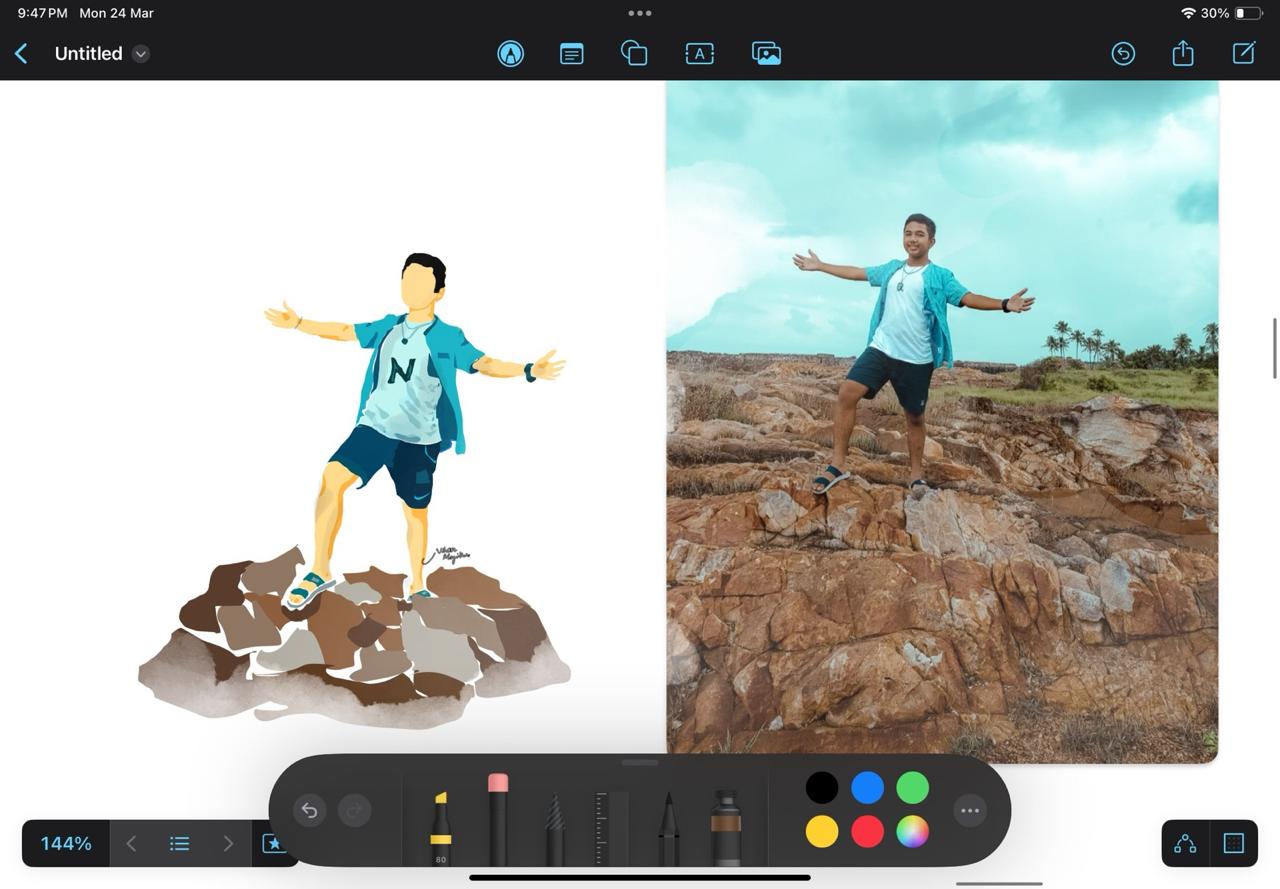Tap the vertical scrollbar at right edge

1275,348
